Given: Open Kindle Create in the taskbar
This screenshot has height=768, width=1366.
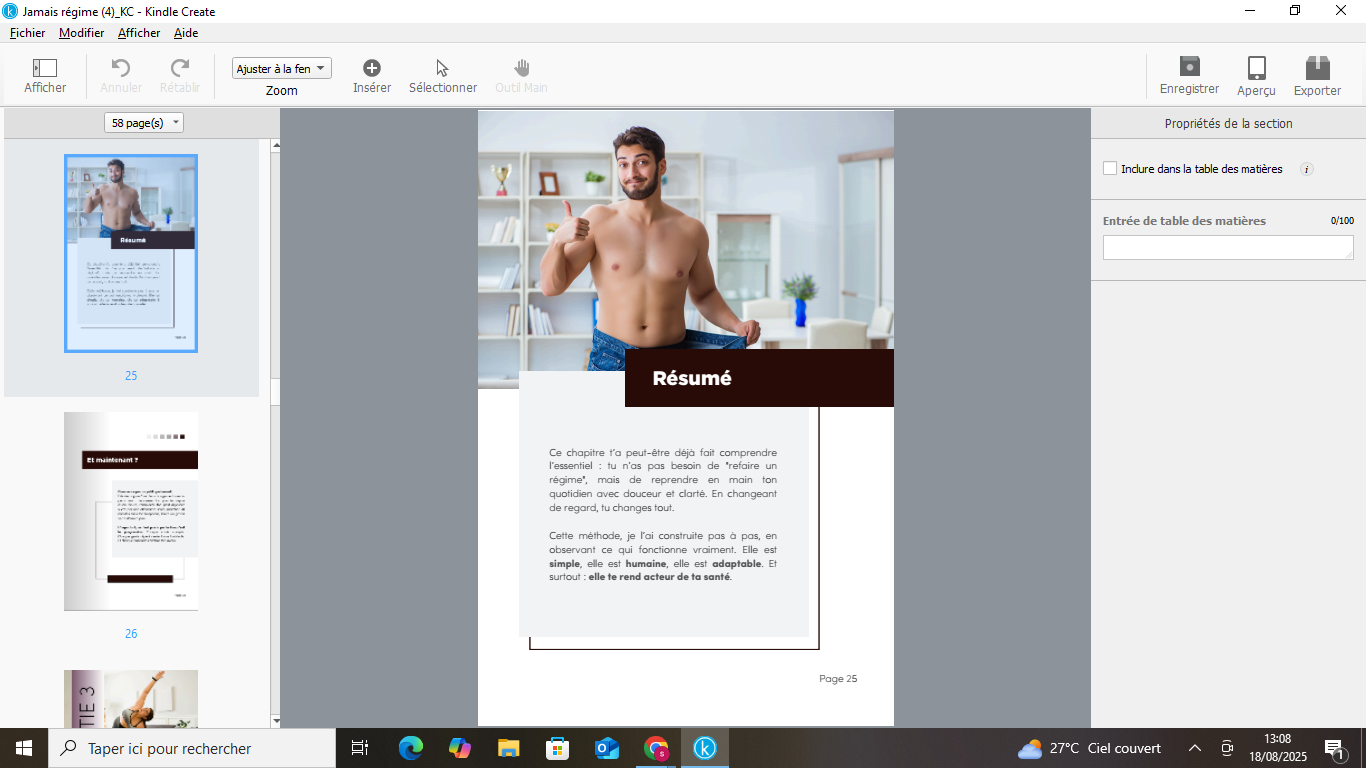Looking at the screenshot, I should tap(705, 748).
